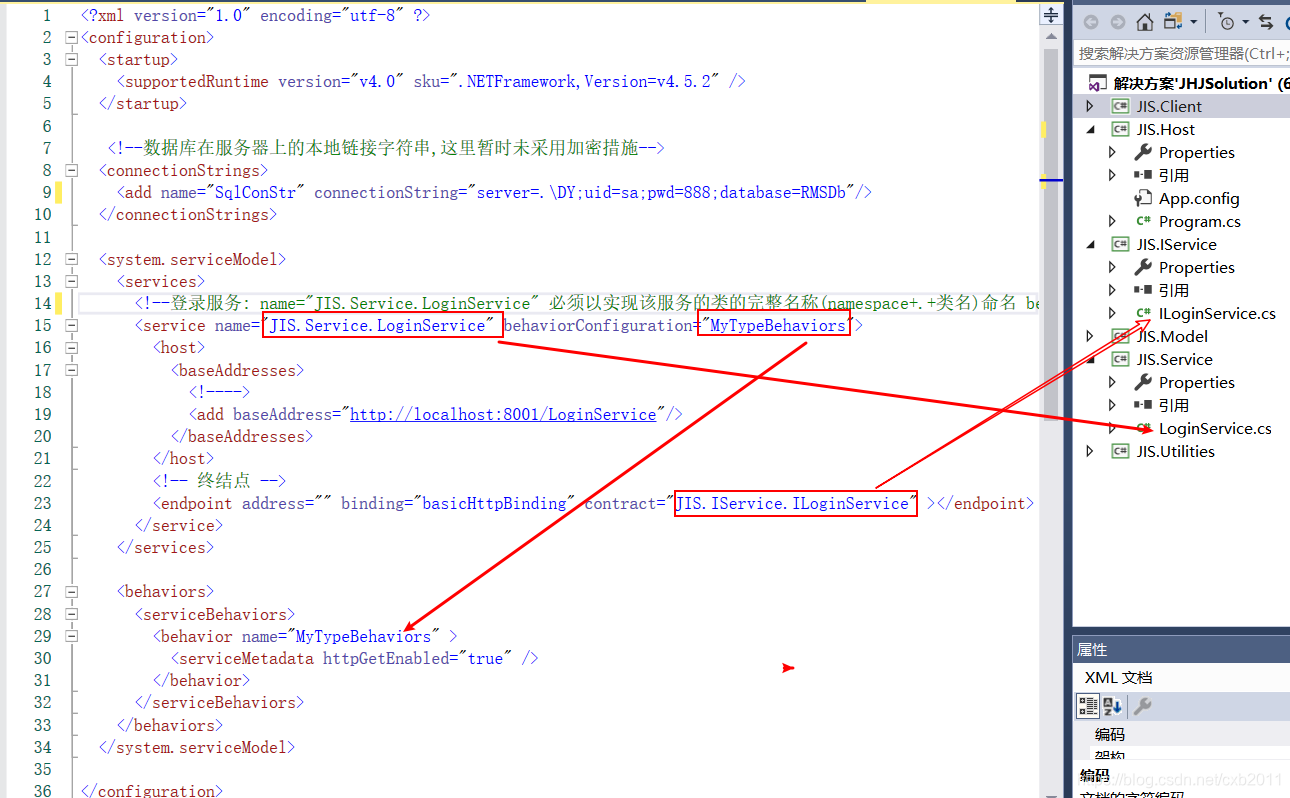Go forward in Solution Explorer
Viewport: 1290px width, 798px height.
pos(1117,22)
